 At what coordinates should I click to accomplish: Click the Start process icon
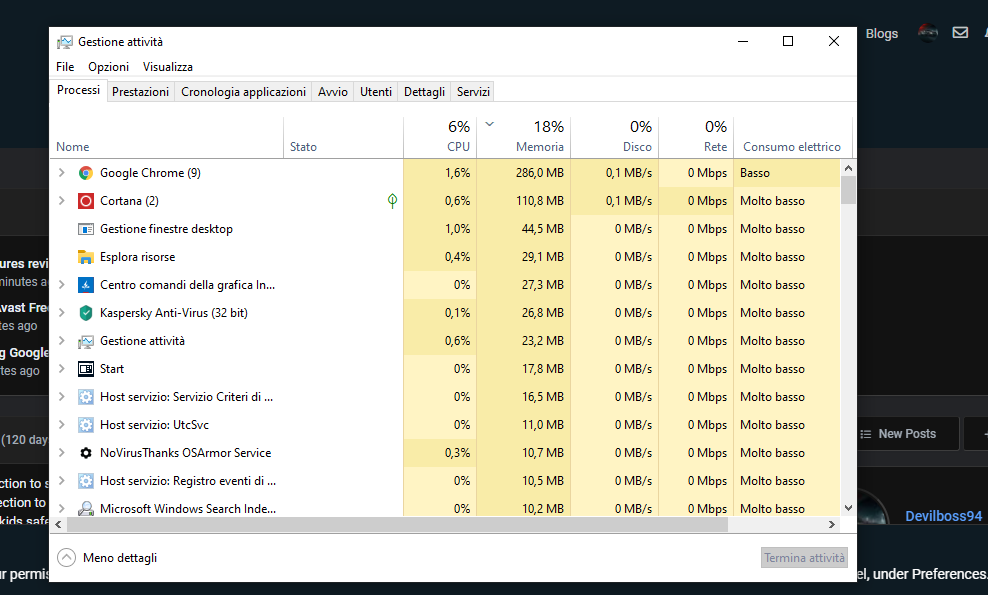point(86,369)
